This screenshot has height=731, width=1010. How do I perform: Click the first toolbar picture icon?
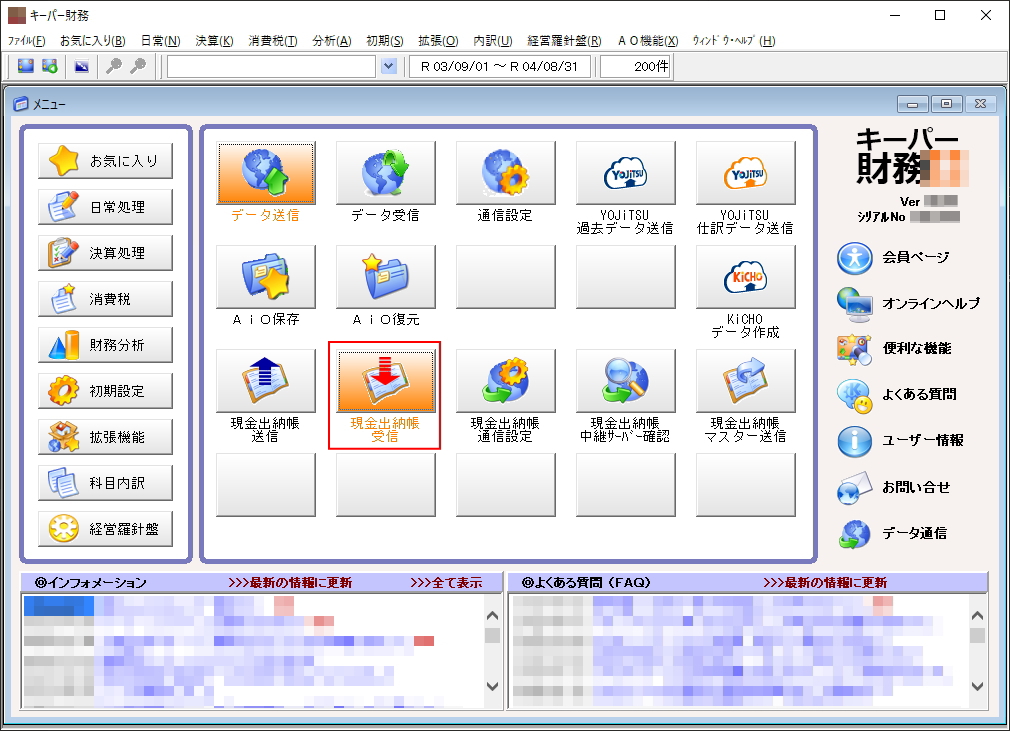tap(26, 66)
